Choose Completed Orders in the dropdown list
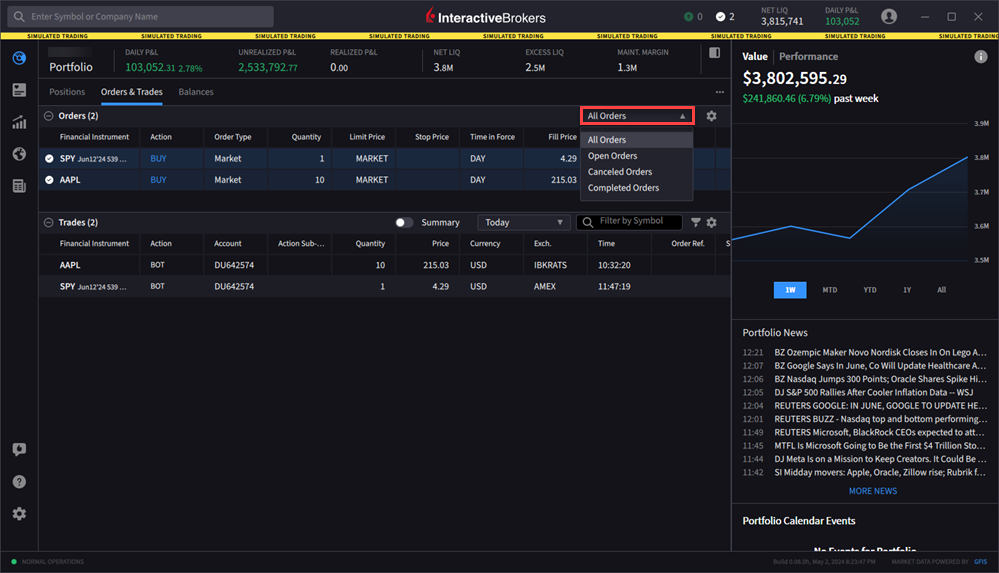999x573 pixels. [636, 188]
